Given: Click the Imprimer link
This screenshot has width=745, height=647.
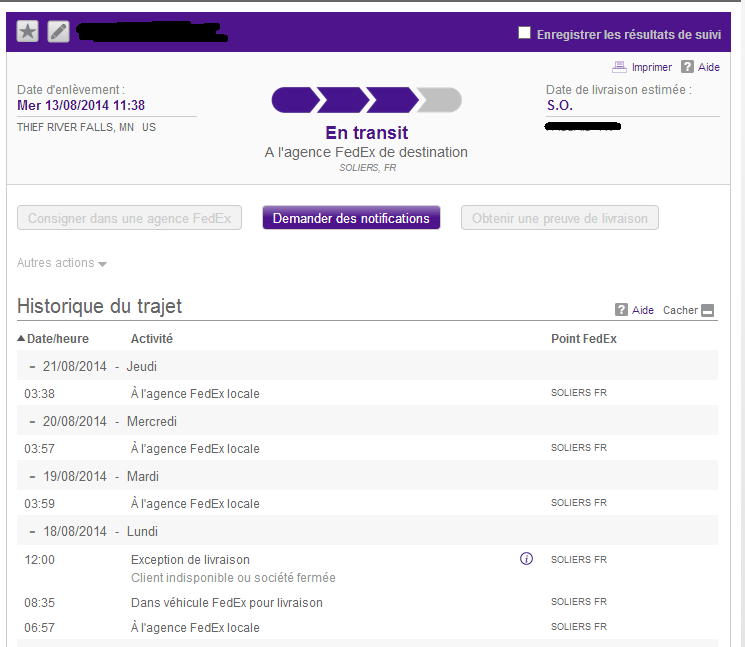Looking at the screenshot, I should coord(651,67).
